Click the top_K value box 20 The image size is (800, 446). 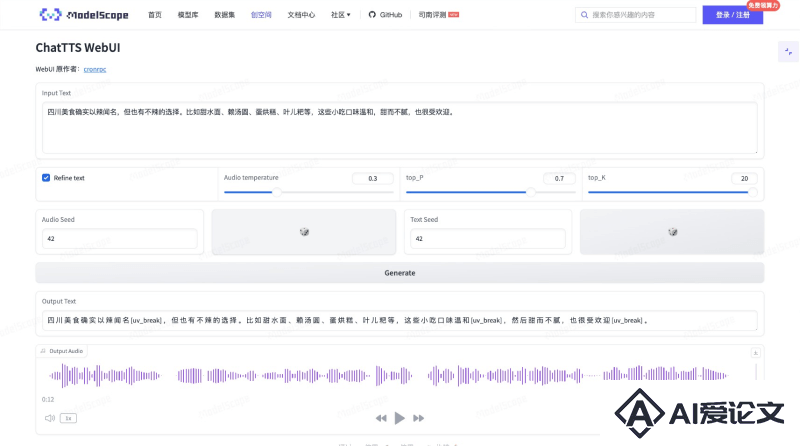744,178
